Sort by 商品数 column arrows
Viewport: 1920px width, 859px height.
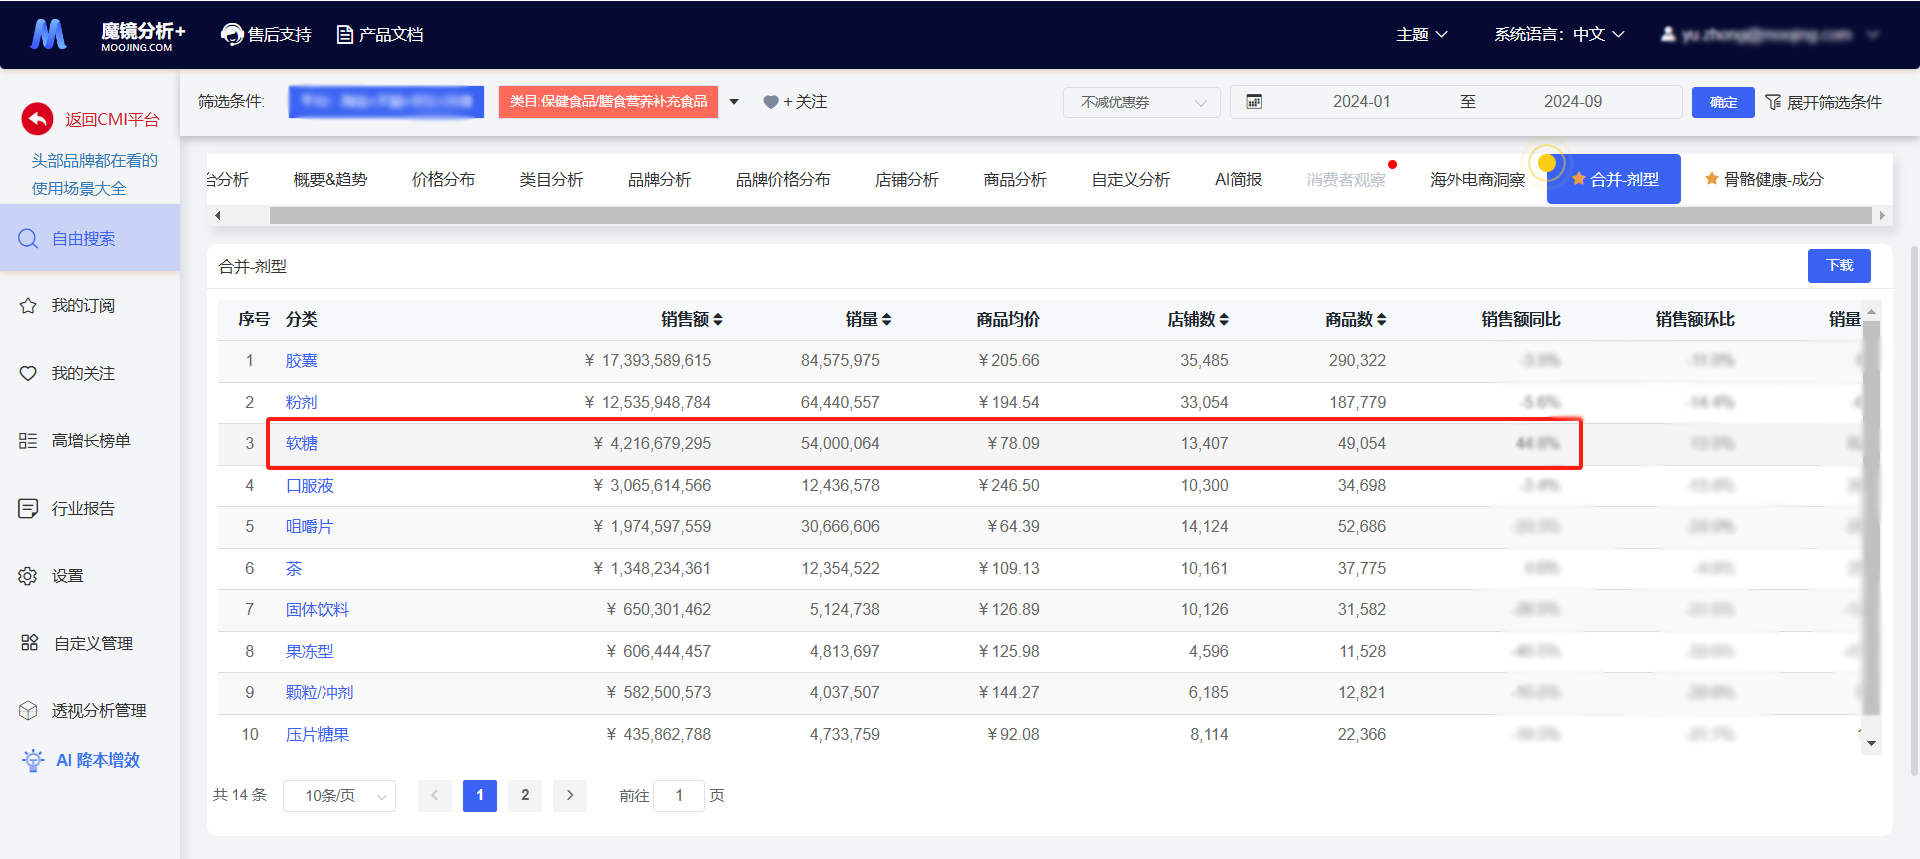pyautogui.click(x=1382, y=319)
